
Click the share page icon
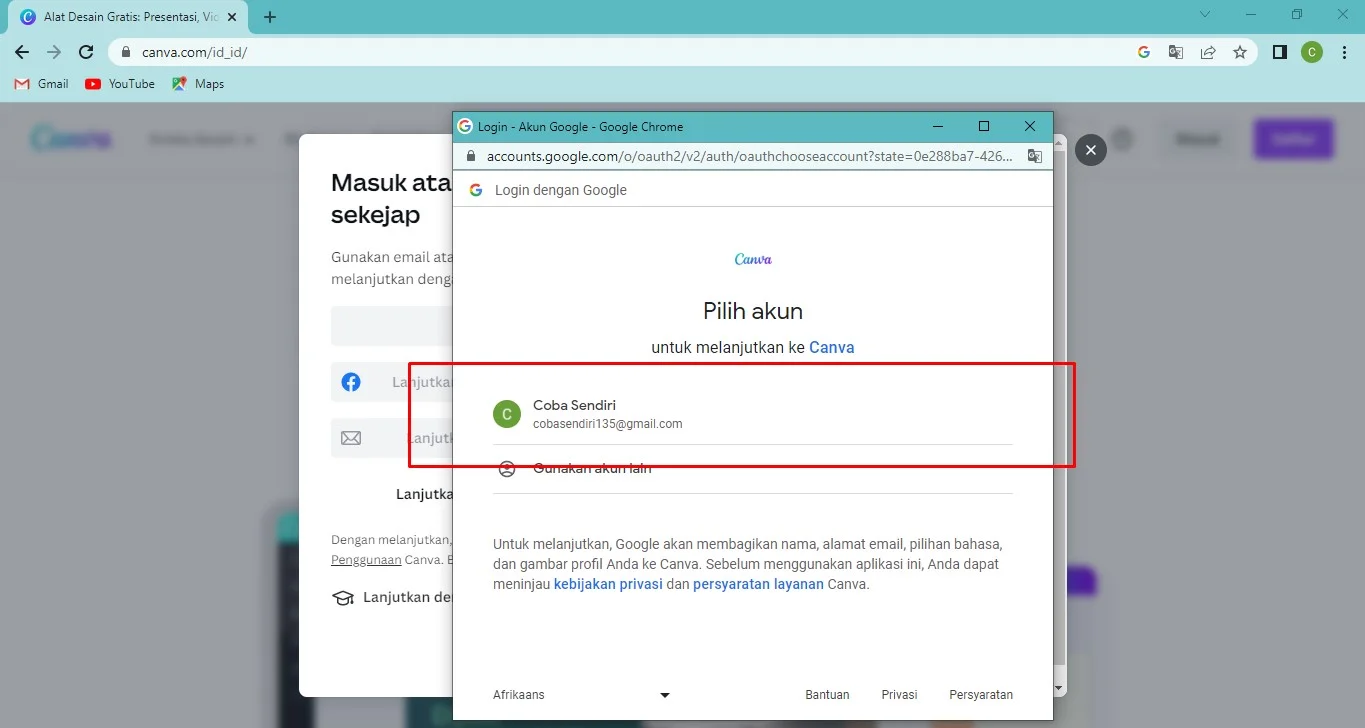1208,52
